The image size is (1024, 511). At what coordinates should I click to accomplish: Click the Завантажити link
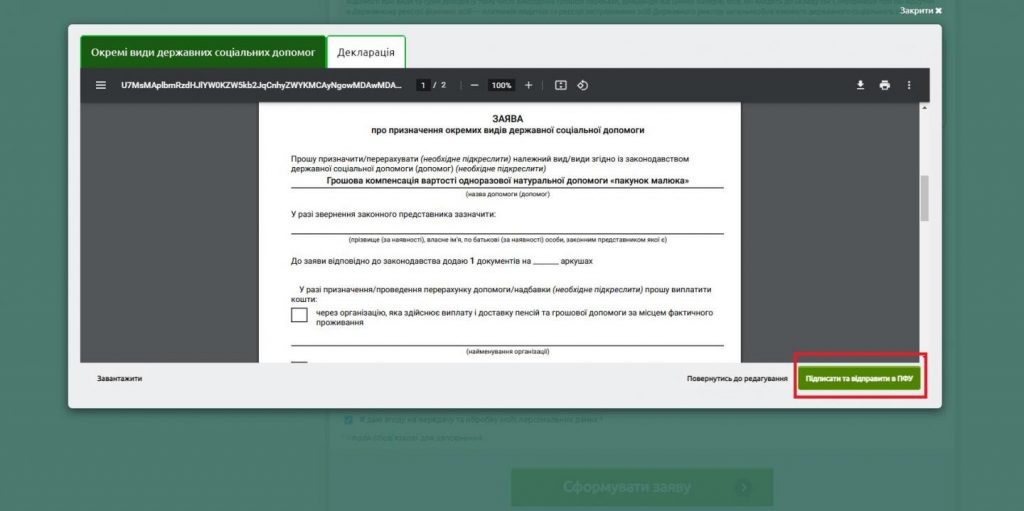(119, 379)
